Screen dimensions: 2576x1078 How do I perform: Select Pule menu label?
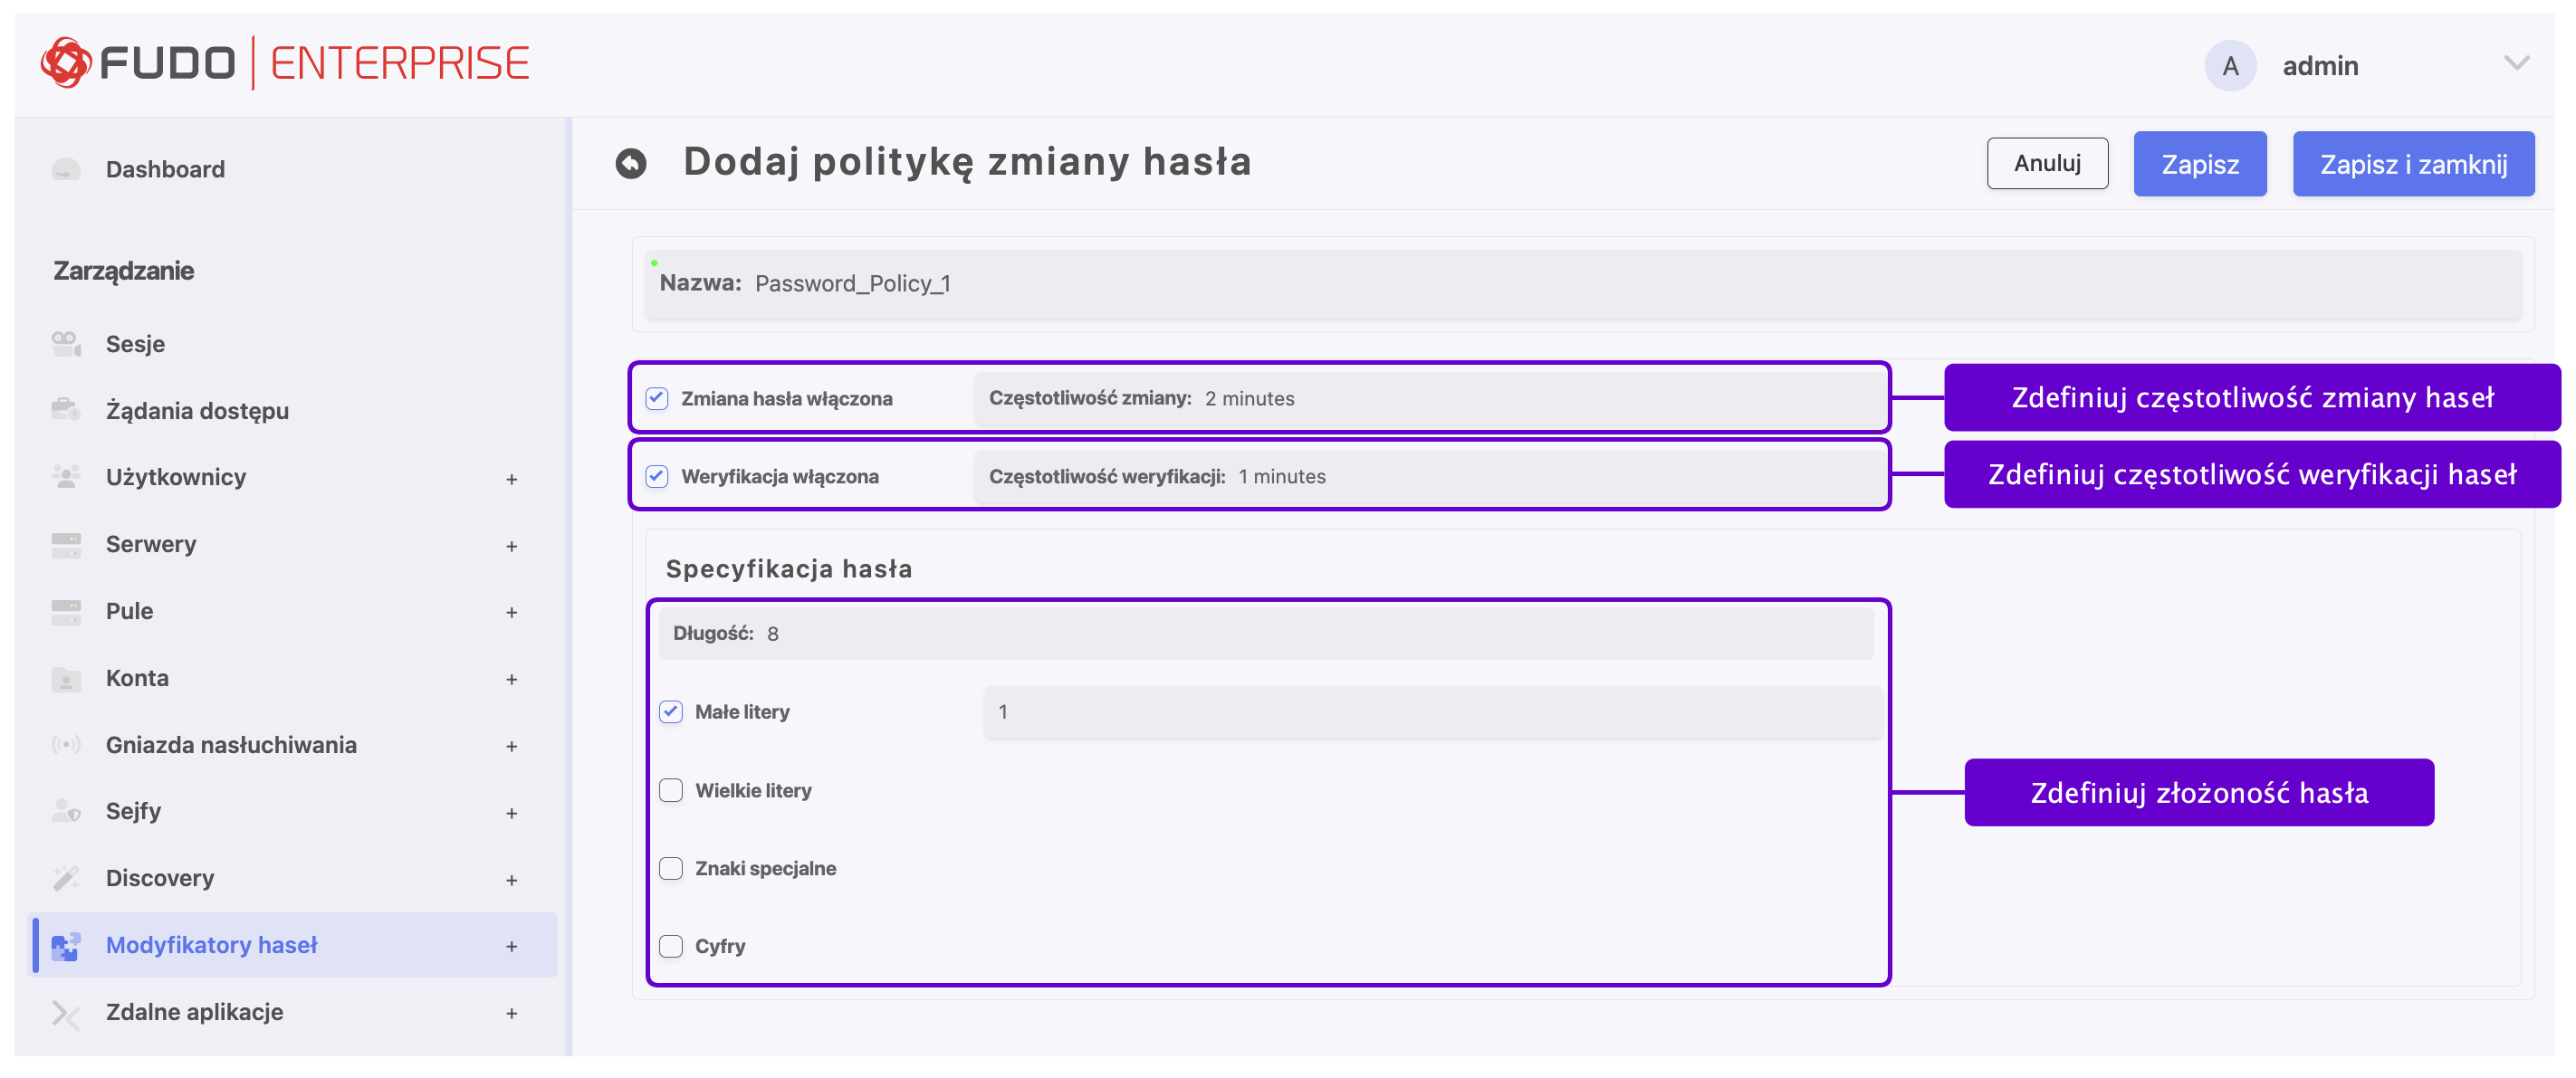pos(129,611)
